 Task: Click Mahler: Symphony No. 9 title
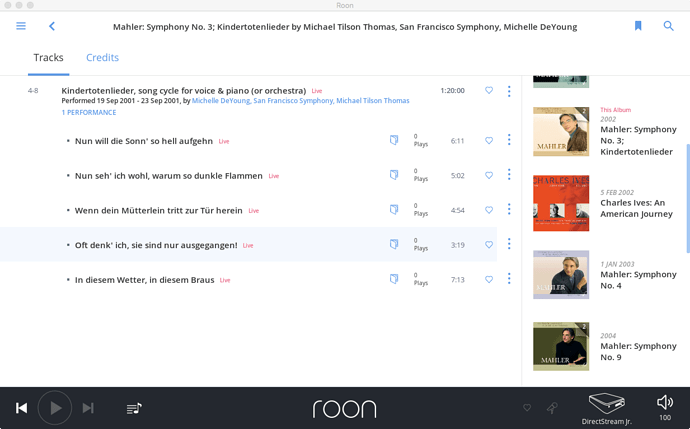pos(638,352)
